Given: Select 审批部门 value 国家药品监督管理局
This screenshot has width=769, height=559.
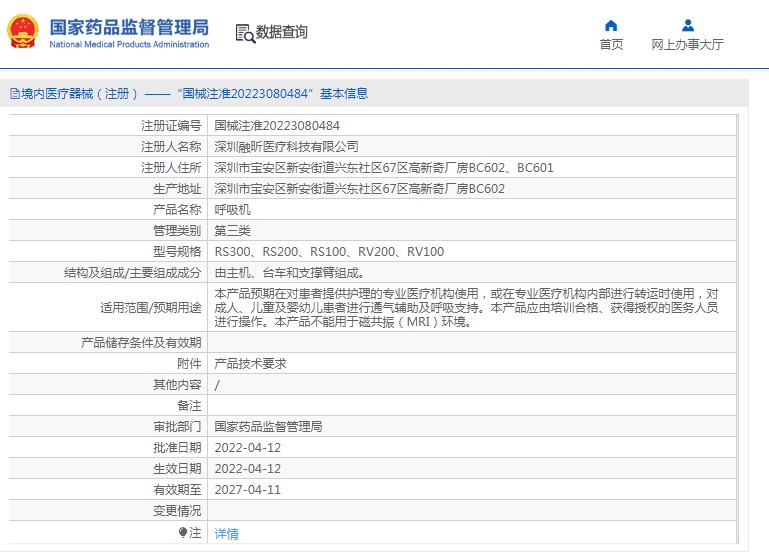Looking at the screenshot, I should pyautogui.click(x=268, y=427).
